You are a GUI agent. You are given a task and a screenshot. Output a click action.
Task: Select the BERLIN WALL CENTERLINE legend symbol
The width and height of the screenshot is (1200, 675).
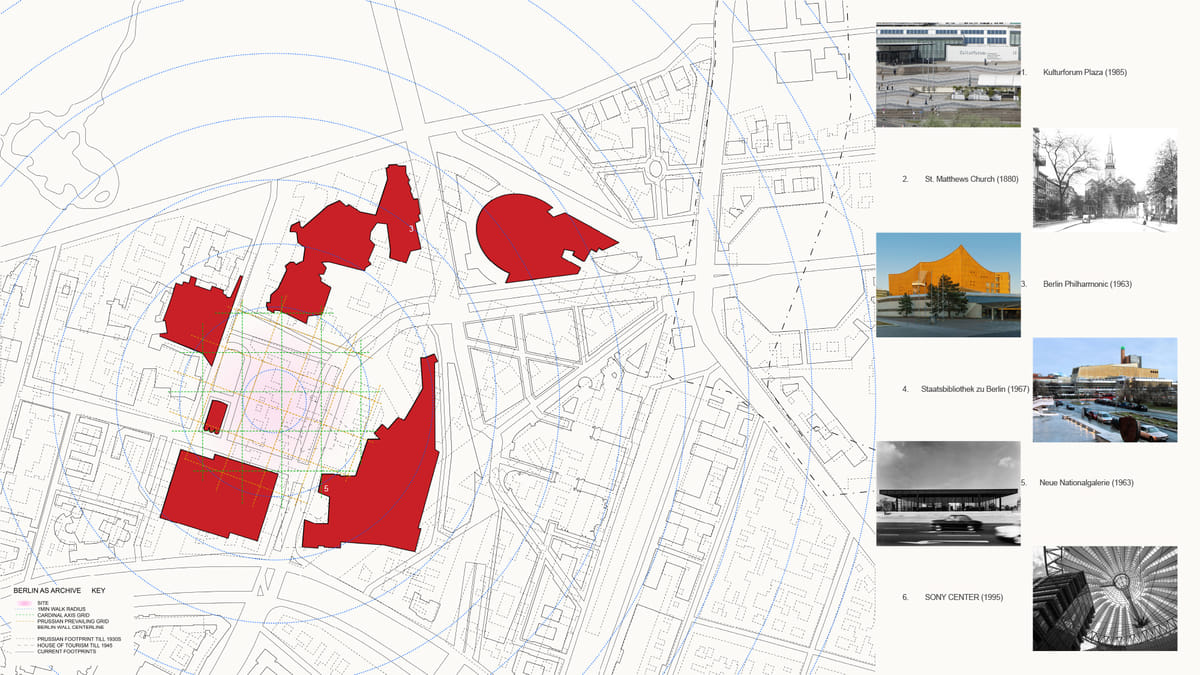pyautogui.click(x=24, y=627)
